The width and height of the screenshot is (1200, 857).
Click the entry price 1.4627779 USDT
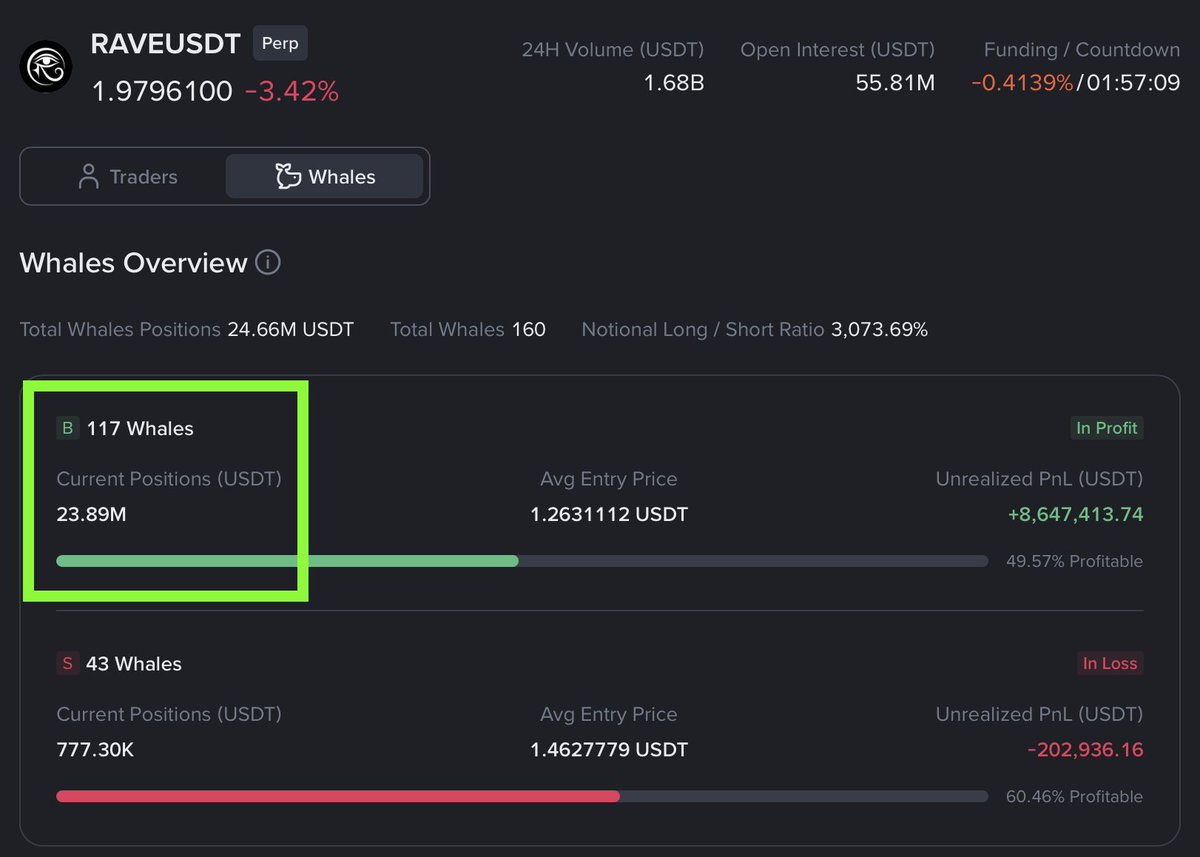pyautogui.click(x=609, y=750)
